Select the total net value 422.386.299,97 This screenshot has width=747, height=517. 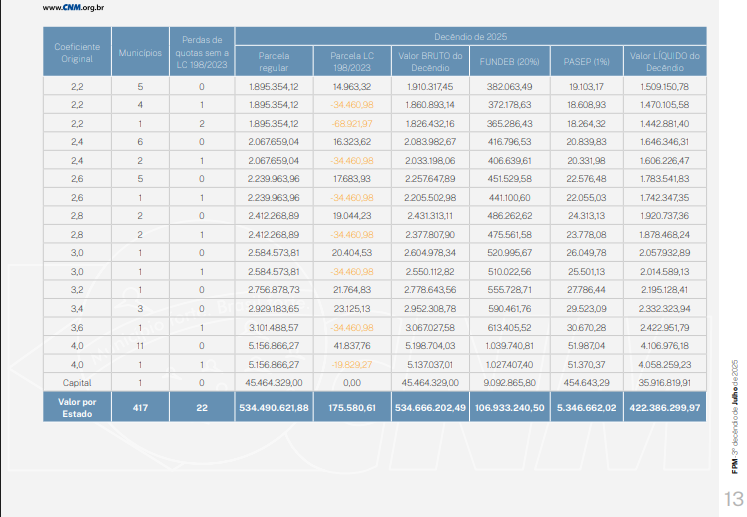coord(663,407)
